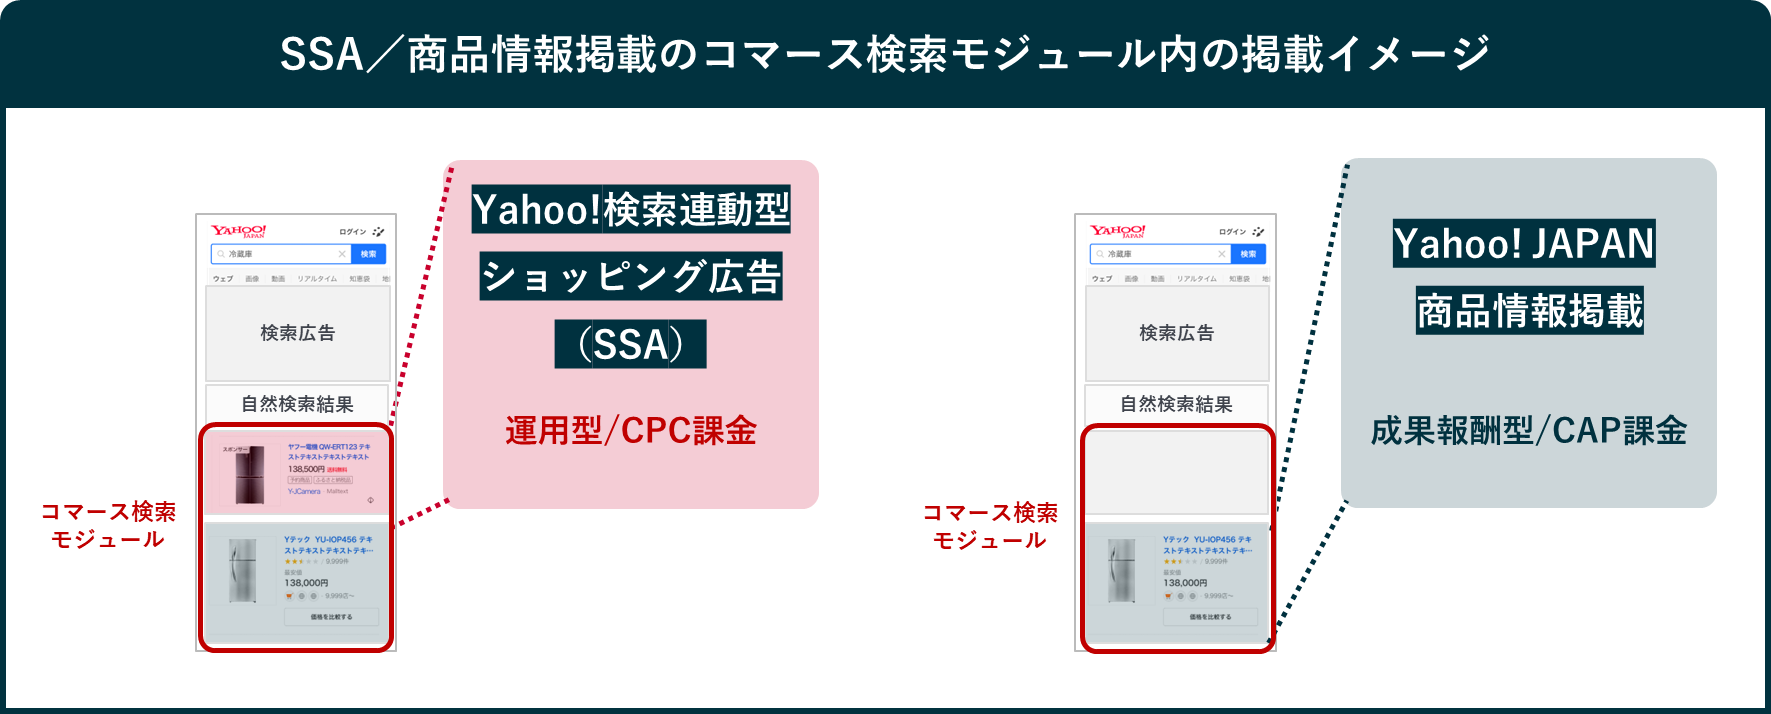Screen dimensions: 1771x714
Task: Click the Yahoo! JAPAN logo in right mockup
Action: pyautogui.click(x=1117, y=231)
